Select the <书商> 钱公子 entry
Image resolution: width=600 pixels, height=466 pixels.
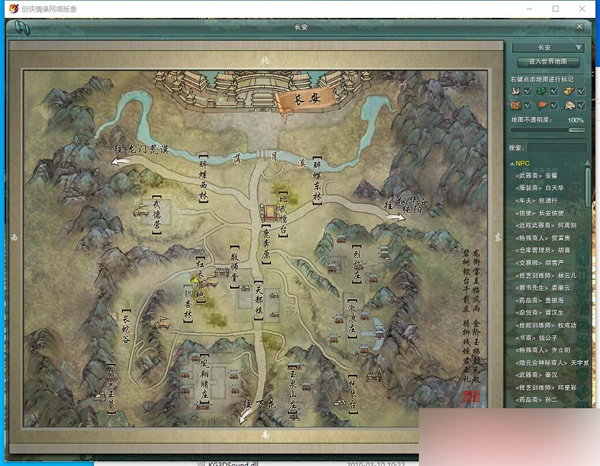pos(536,338)
